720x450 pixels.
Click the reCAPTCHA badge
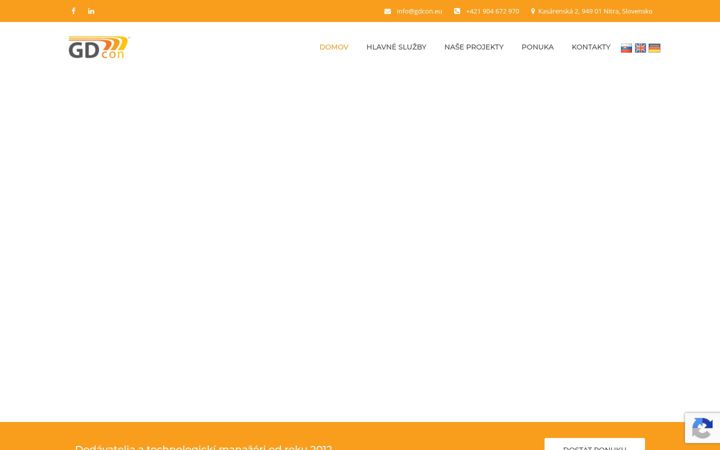702,428
